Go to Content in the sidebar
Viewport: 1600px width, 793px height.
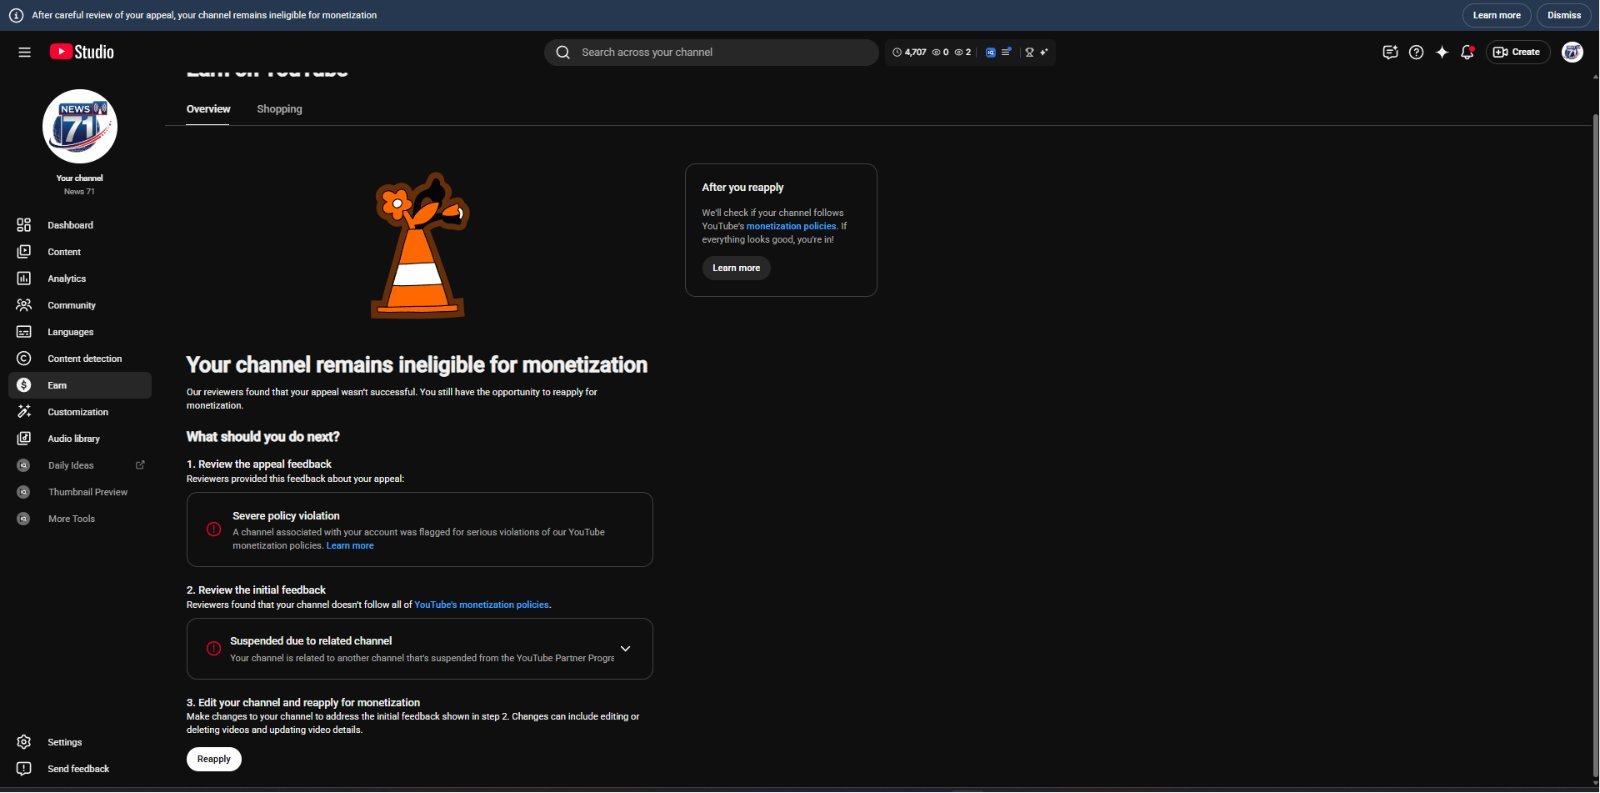coord(80,252)
